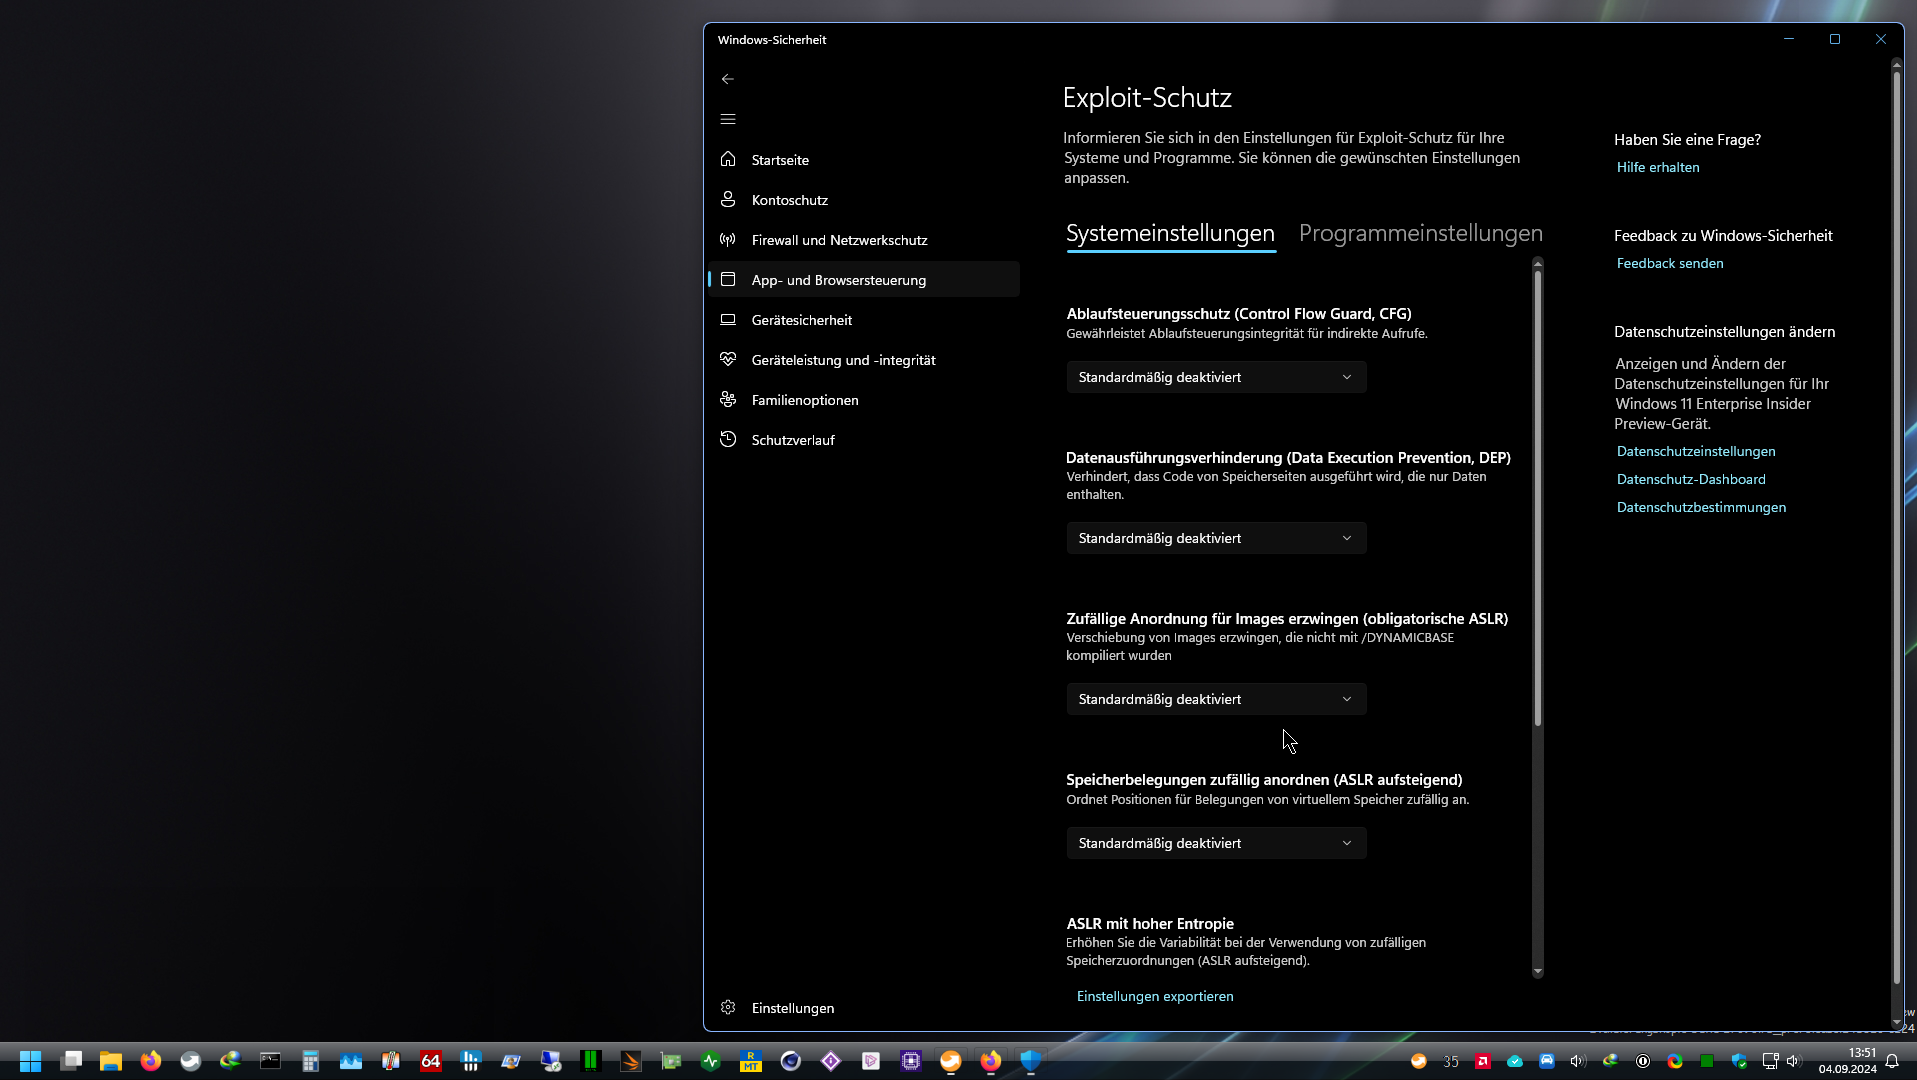Open Geräteleistung und -integrität

point(864,360)
